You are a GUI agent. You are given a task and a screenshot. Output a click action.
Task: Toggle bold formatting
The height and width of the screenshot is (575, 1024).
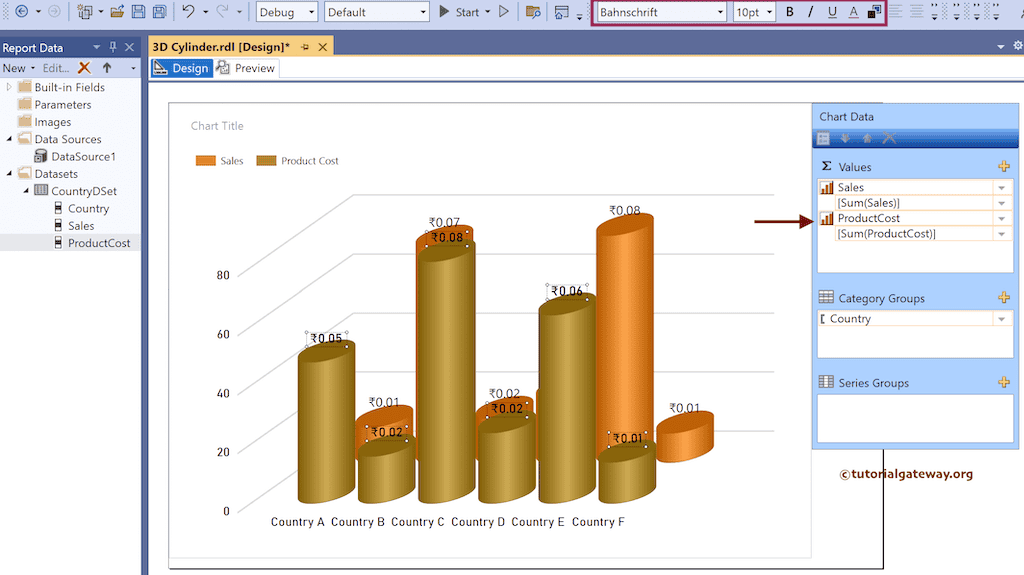(790, 12)
